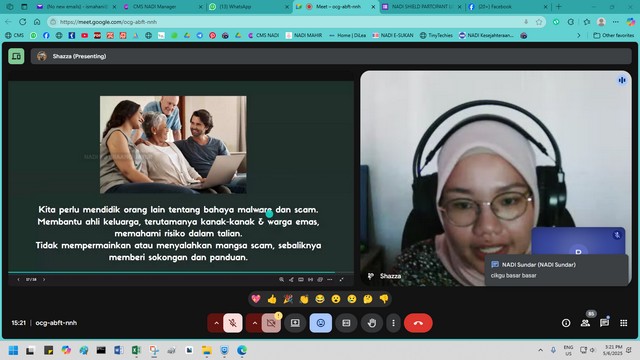The image size is (640, 360).
Task: Open the Activities grid icon
Action: click(x=624, y=323)
